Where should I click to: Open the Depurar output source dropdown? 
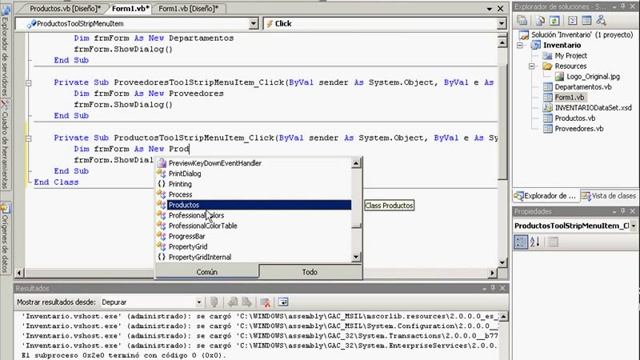pos(198,302)
